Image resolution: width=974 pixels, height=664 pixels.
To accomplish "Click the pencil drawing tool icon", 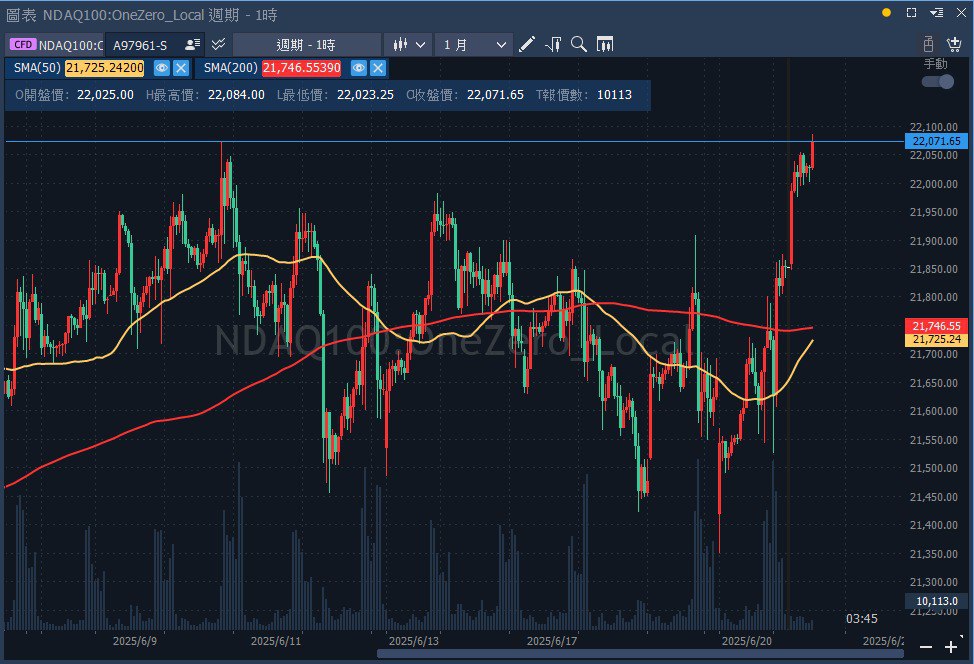I will tap(528, 45).
